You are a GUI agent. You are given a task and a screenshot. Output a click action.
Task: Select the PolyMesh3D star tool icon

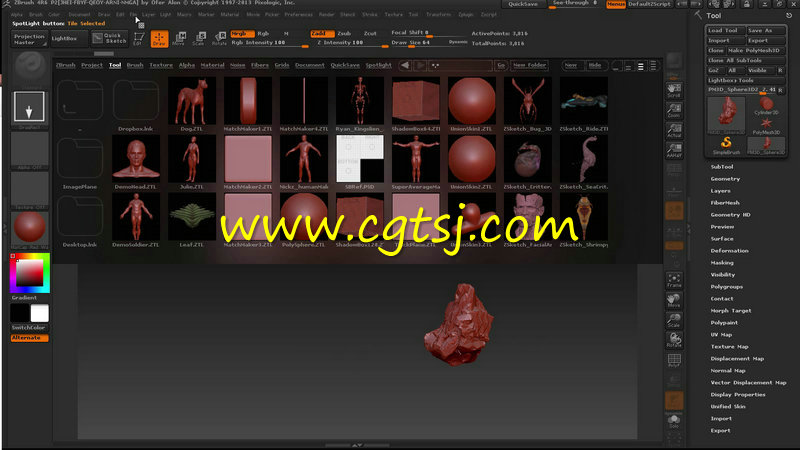[x=766, y=126]
